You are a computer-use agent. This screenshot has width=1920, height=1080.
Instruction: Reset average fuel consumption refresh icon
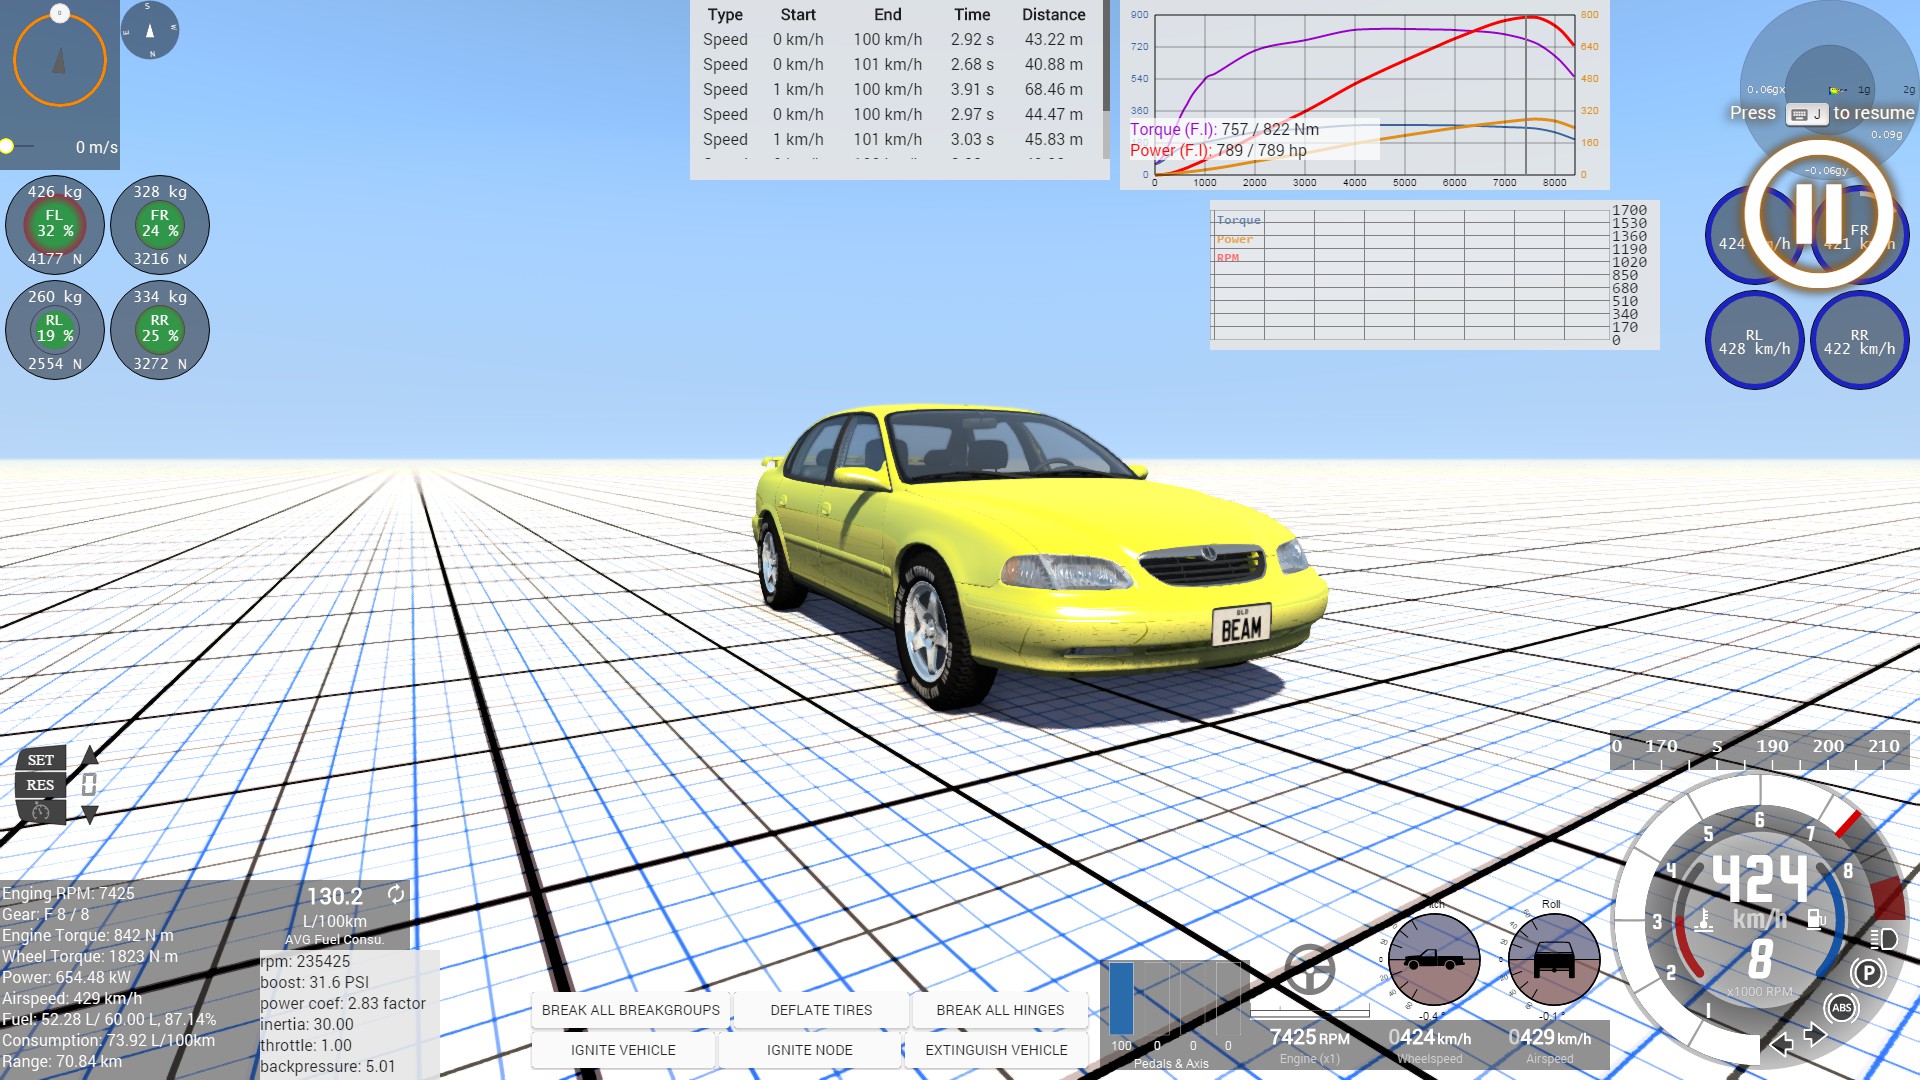point(396,894)
